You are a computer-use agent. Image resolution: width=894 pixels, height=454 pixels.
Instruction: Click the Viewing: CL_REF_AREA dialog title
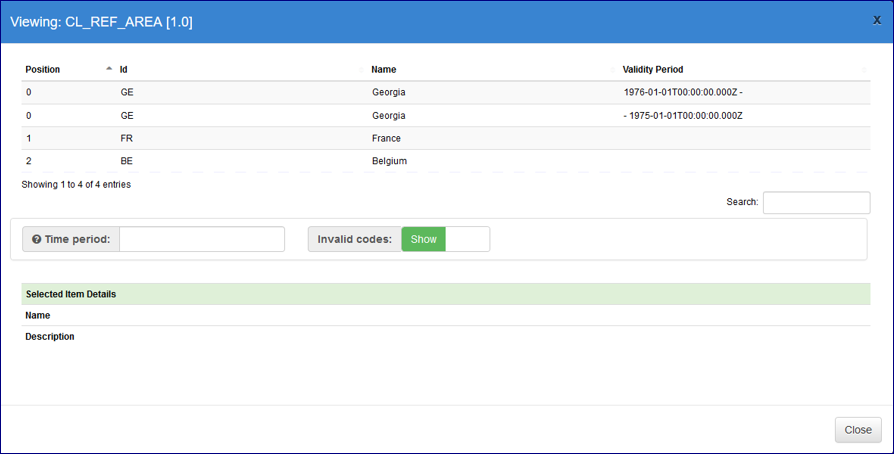point(101,21)
